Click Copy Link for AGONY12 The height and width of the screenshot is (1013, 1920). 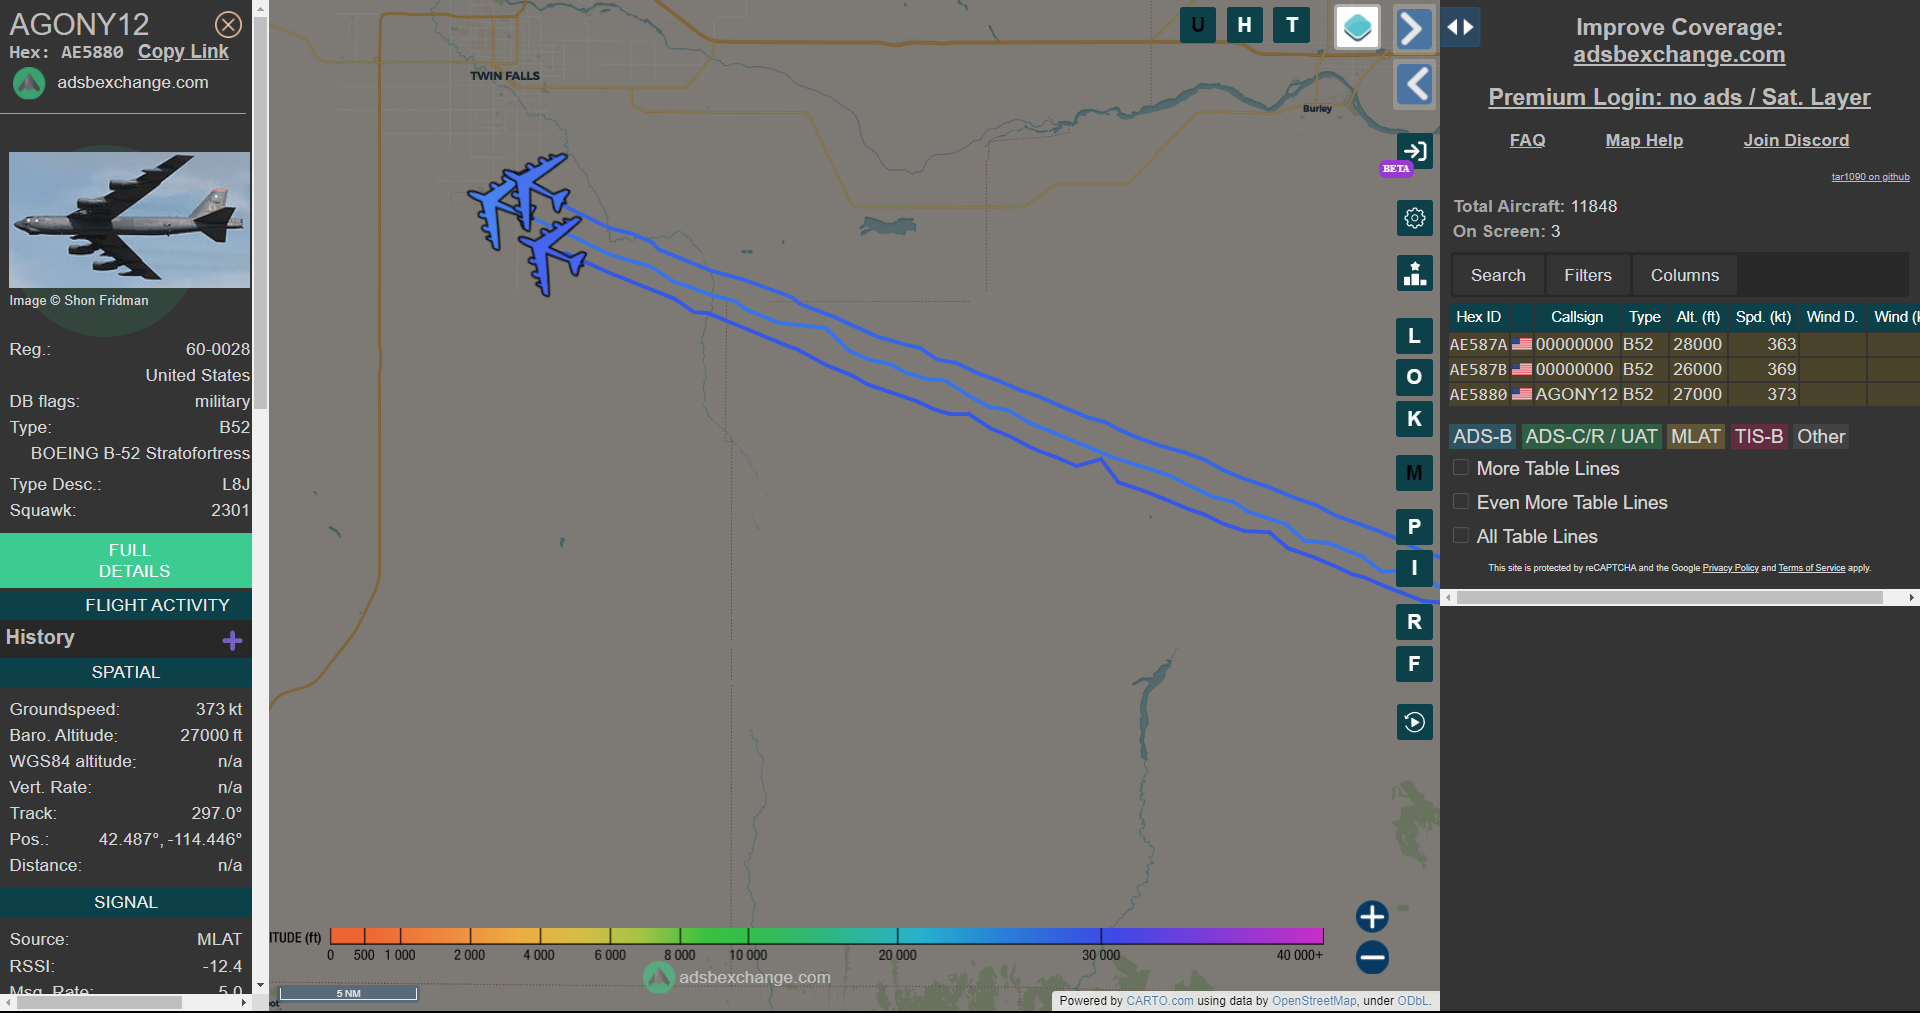click(x=183, y=52)
